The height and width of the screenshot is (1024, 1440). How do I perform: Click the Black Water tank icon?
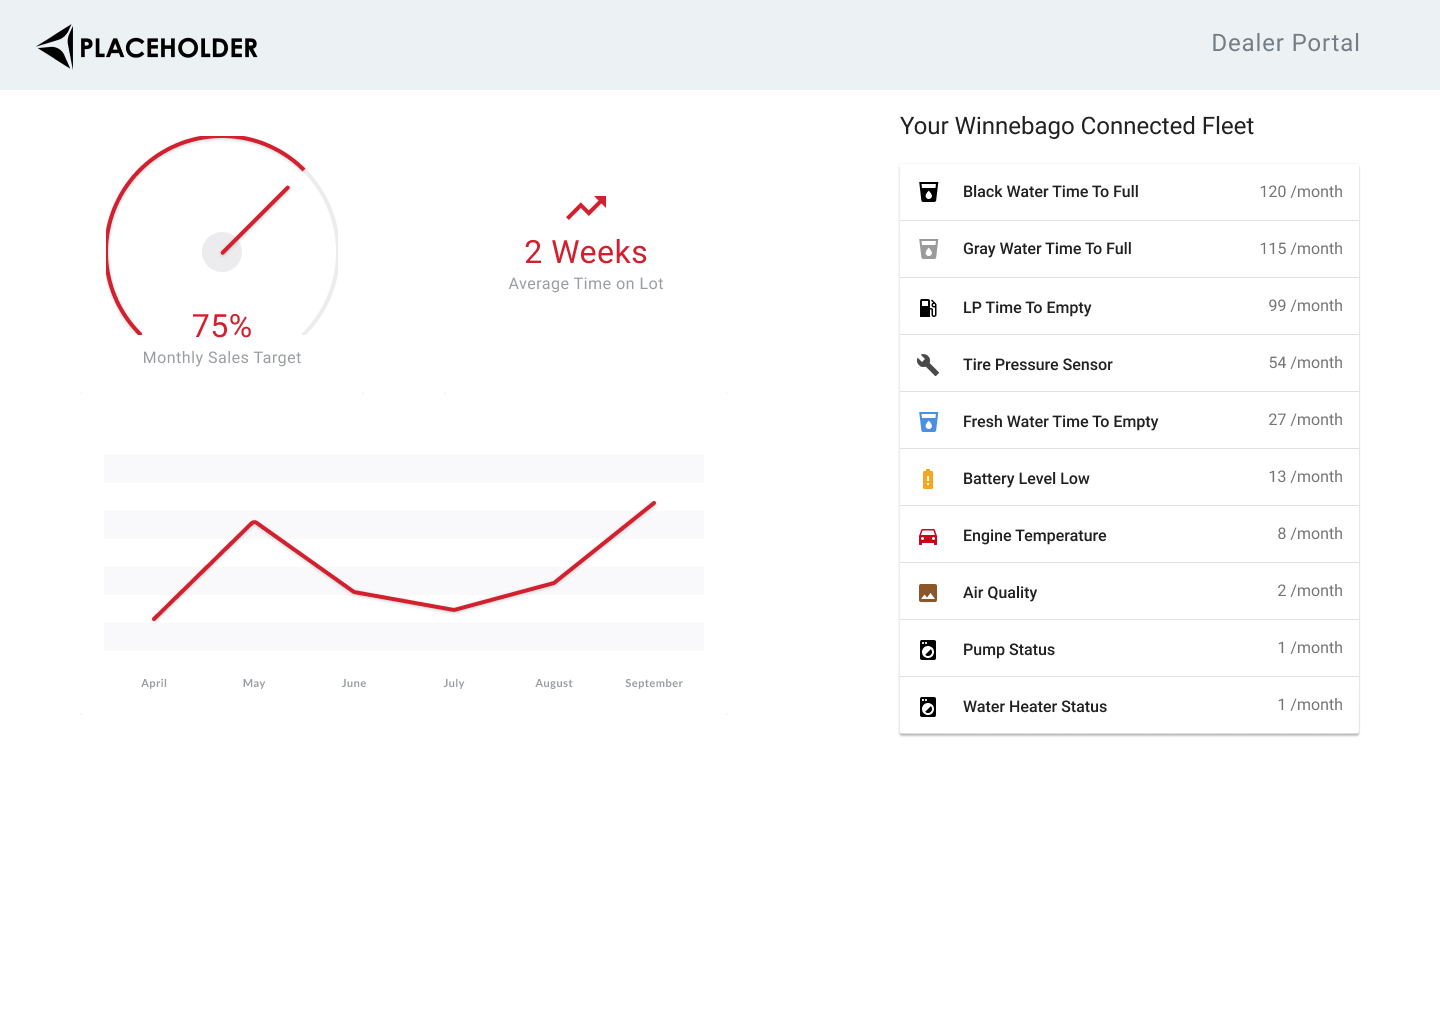[x=928, y=192]
